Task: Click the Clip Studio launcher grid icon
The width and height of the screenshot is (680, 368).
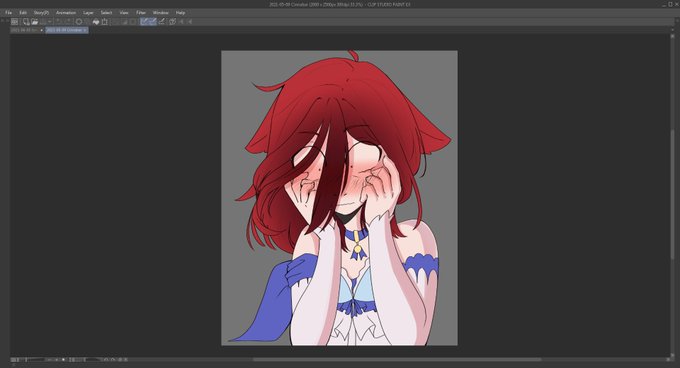Action: click(x=14, y=22)
